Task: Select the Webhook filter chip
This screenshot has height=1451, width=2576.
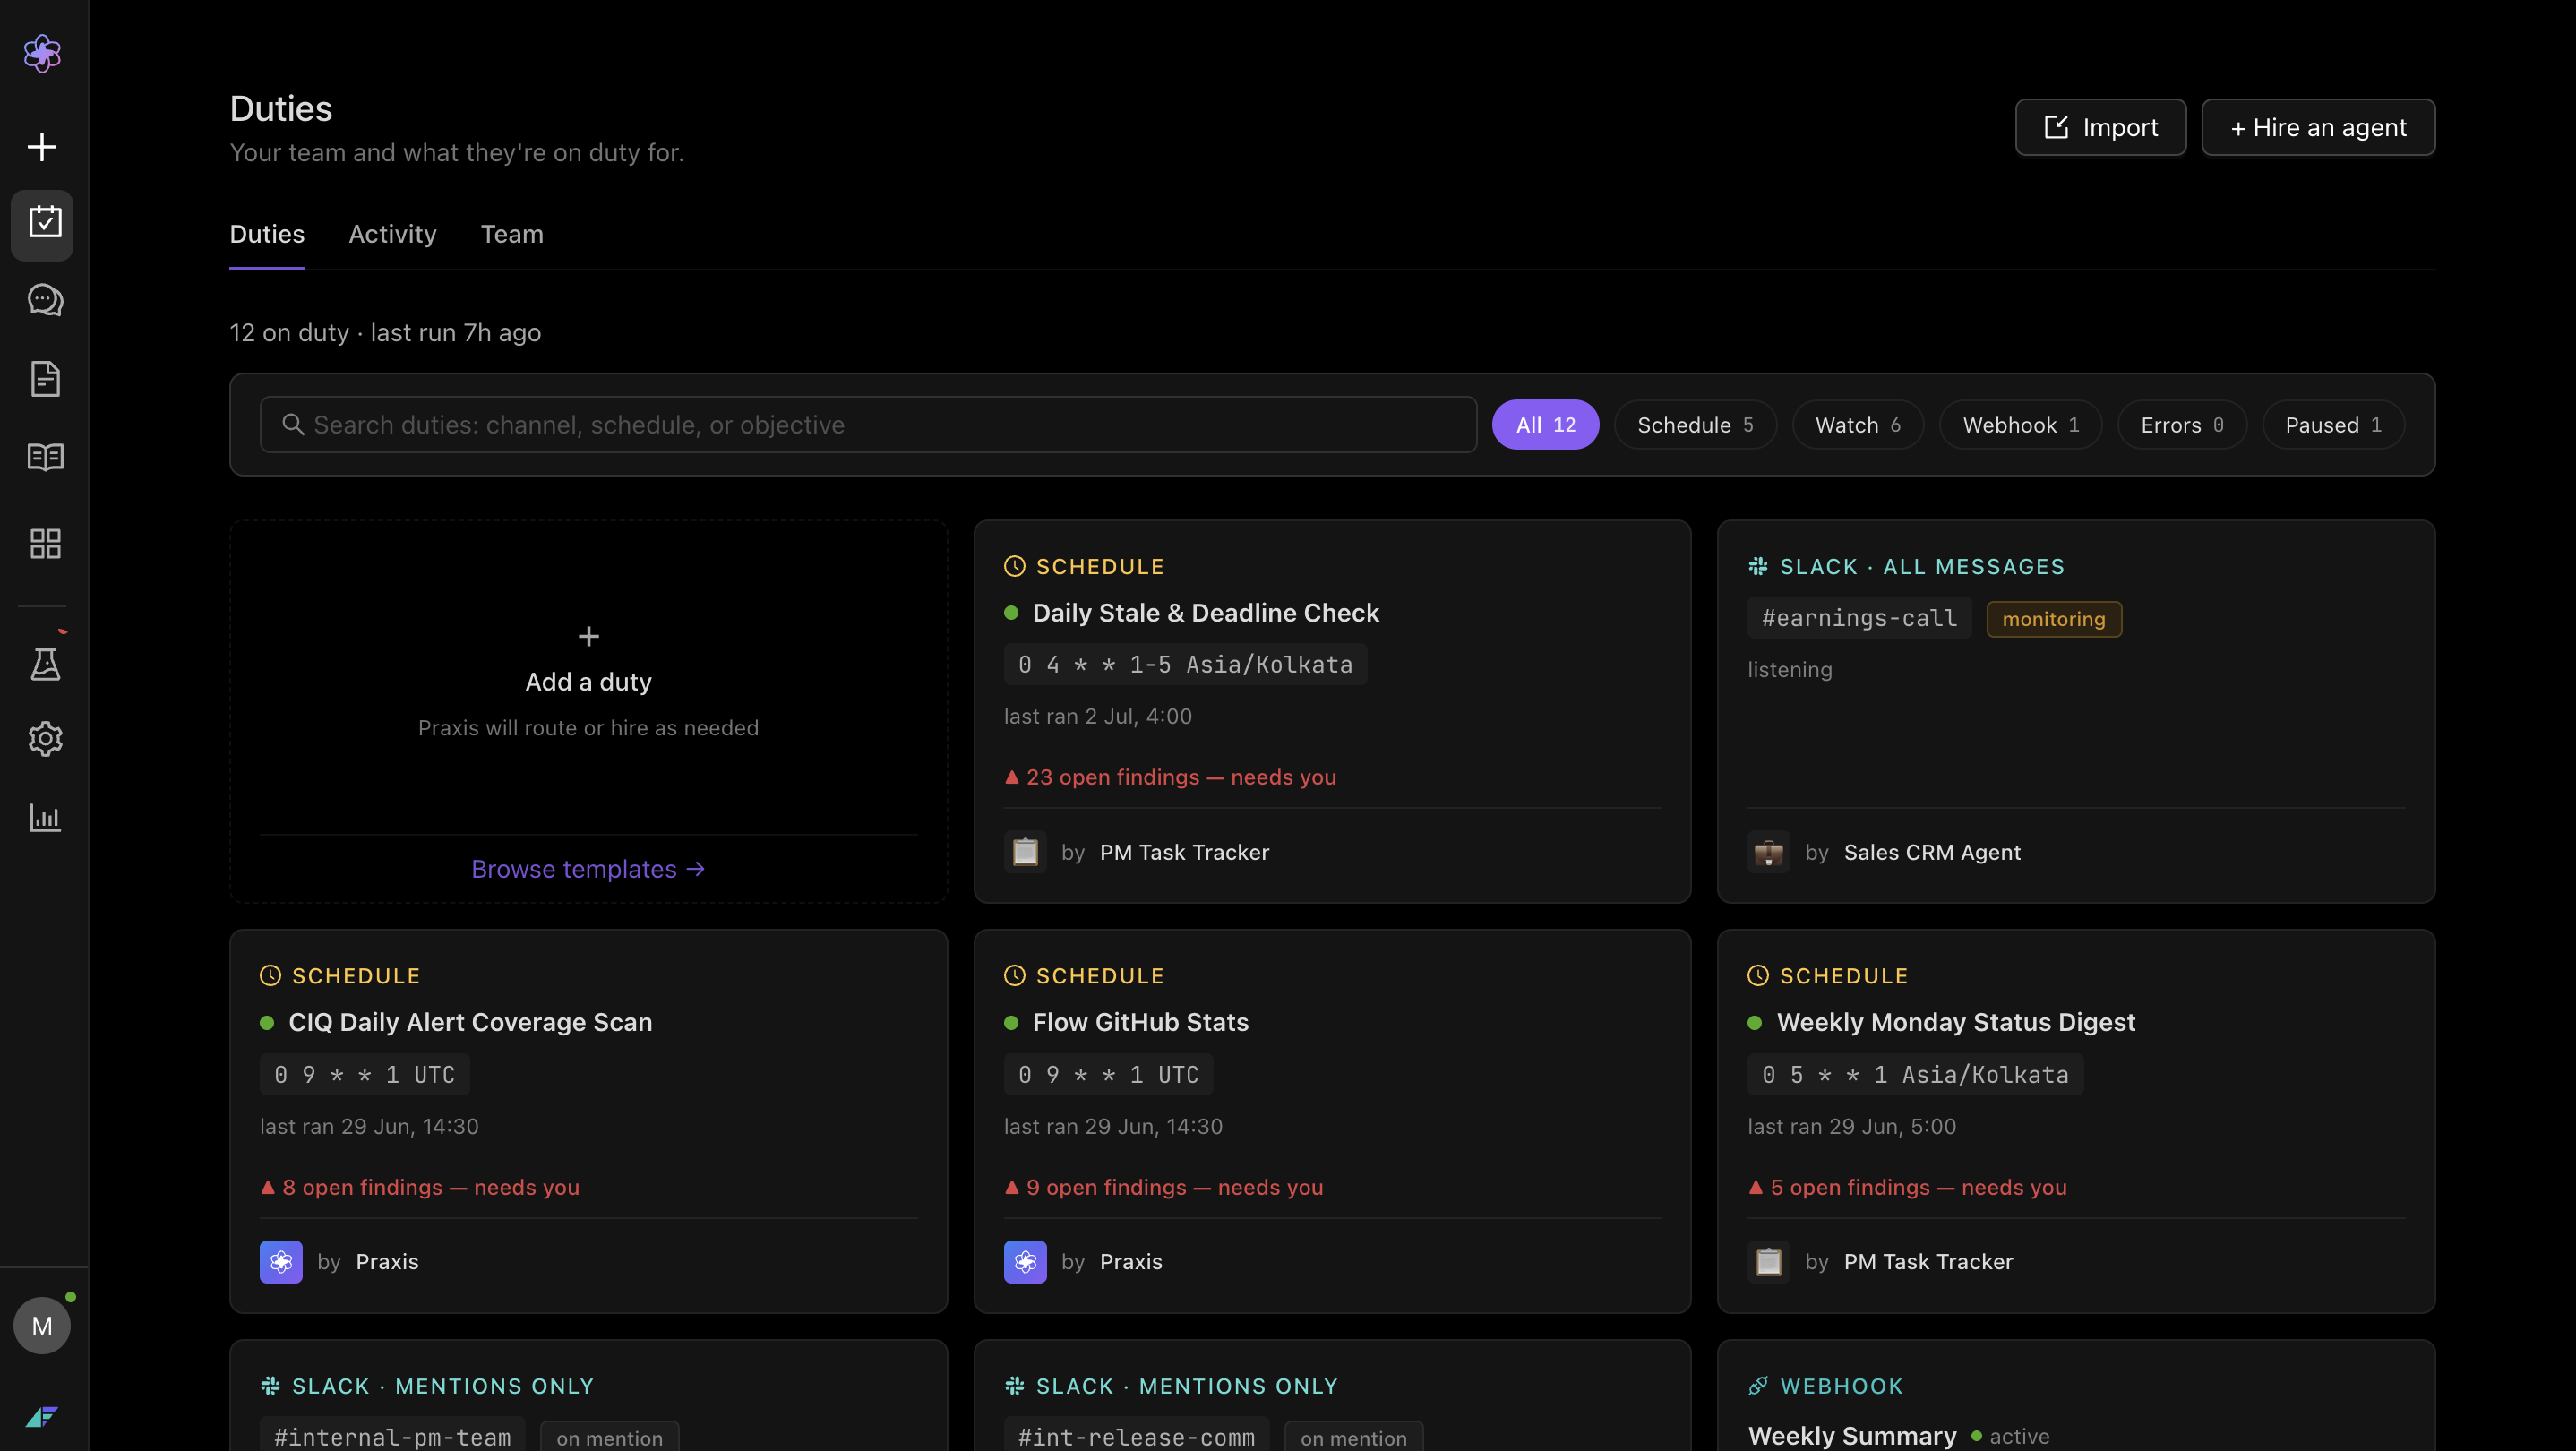Action: click(2020, 425)
